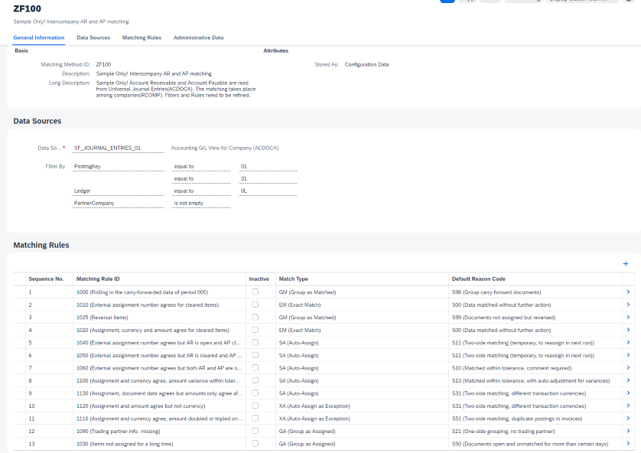The image size is (641, 453).
Task: Toggle Inactive checkbox for rule 1000
Action: 255,292
